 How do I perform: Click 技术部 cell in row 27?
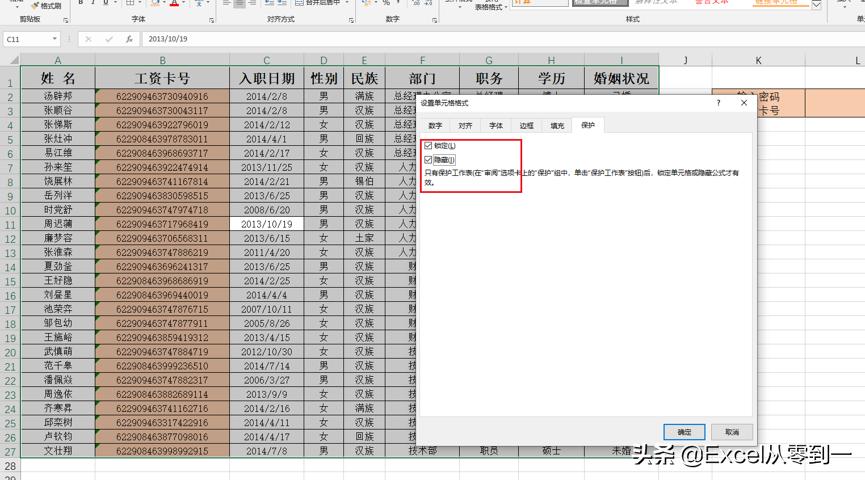pos(422,451)
